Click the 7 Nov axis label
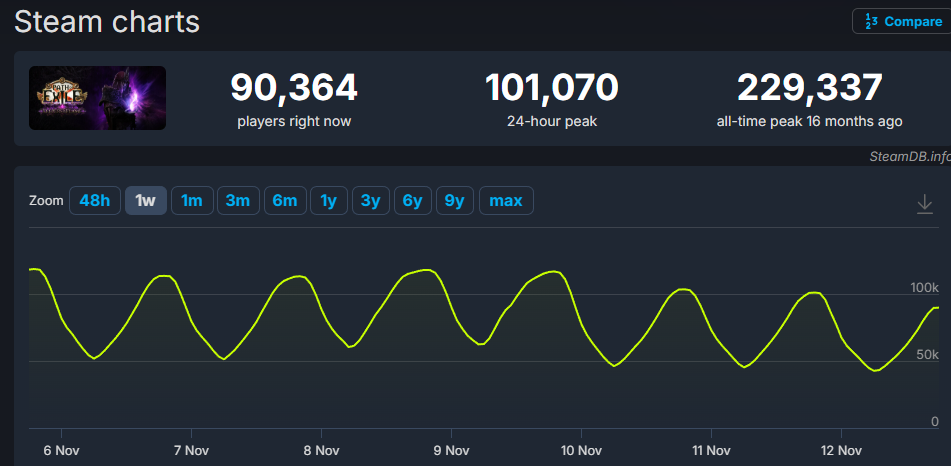Image resolution: width=951 pixels, height=466 pixels. click(192, 451)
